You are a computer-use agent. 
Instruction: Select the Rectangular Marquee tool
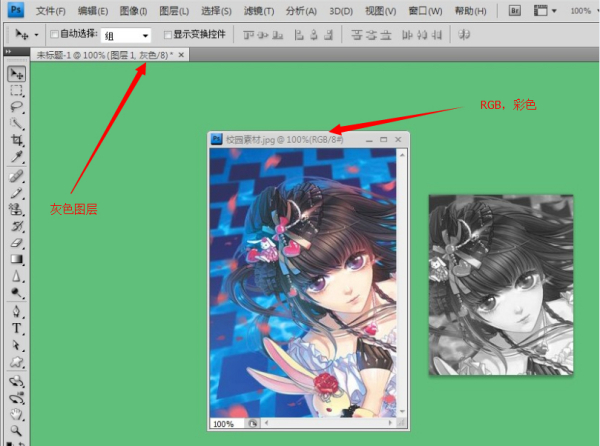point(17,91)
